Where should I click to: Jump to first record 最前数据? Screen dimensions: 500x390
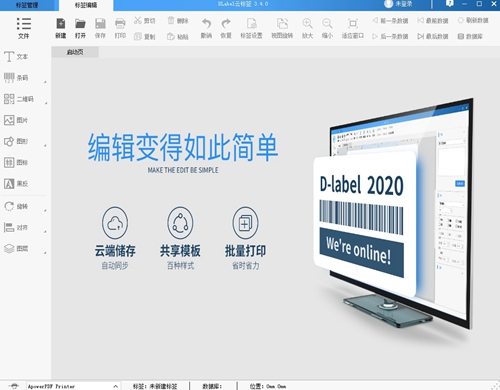click(x=433, y=21)
